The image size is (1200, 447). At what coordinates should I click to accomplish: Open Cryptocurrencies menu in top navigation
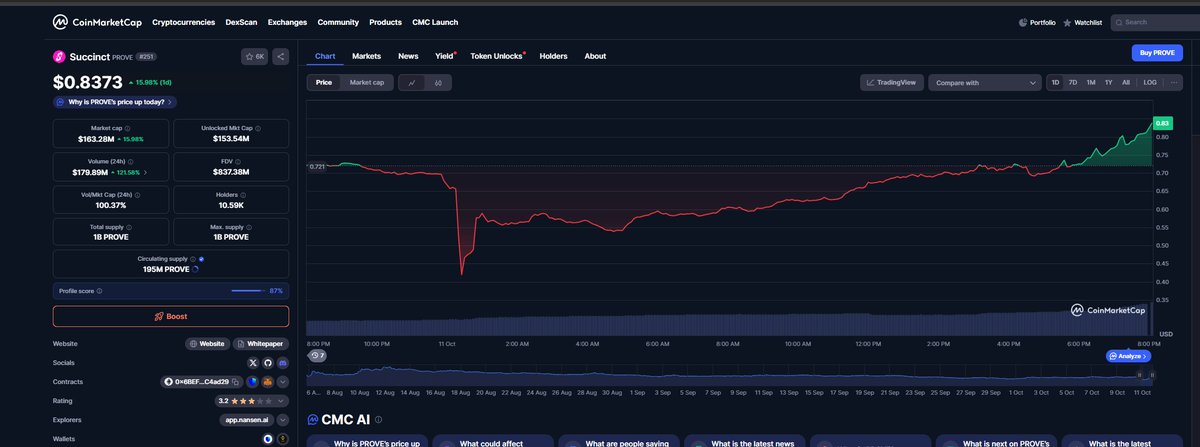click(185, 22)
